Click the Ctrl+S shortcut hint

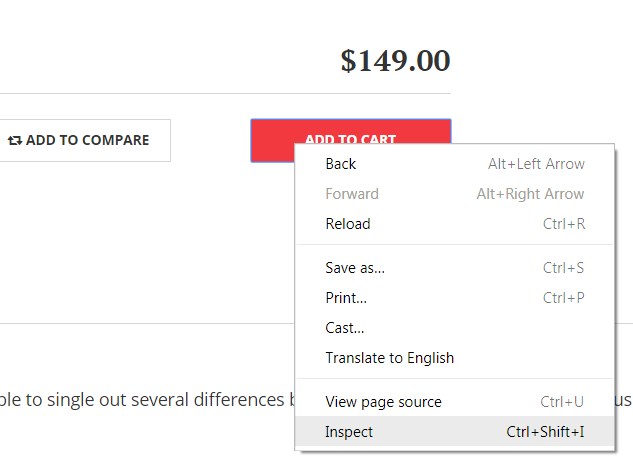tap(564, 268)
